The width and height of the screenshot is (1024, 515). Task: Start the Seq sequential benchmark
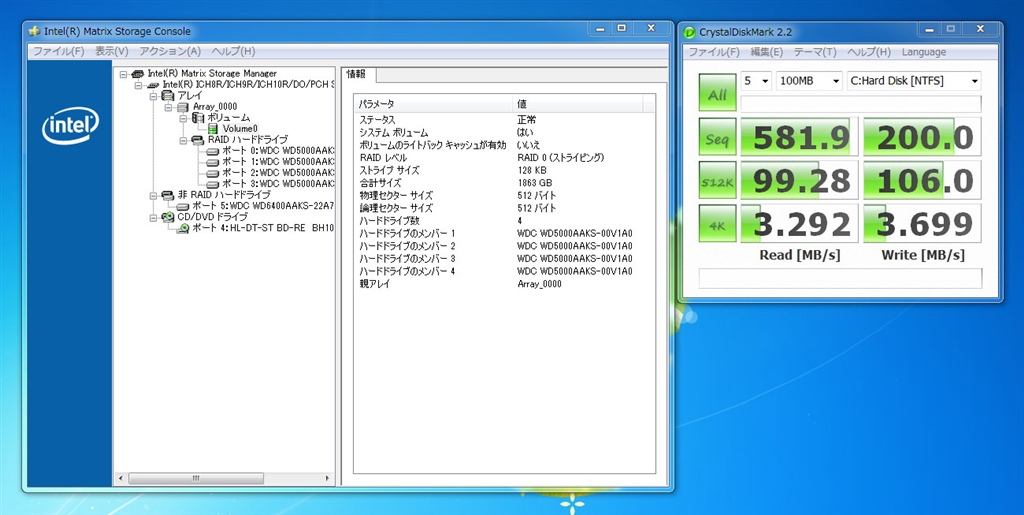pos(717,136)
